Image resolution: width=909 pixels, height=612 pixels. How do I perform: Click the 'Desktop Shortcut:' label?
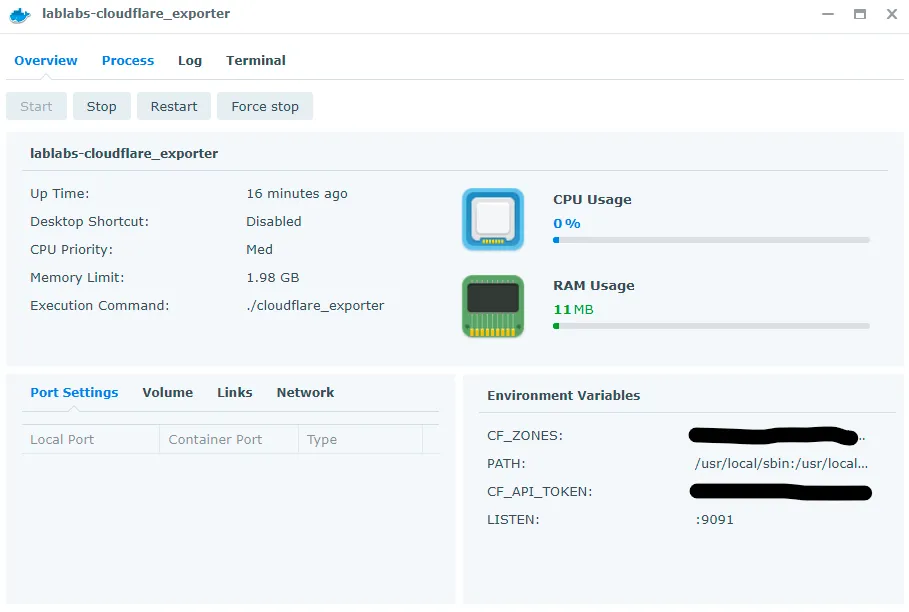click(89, 221)
